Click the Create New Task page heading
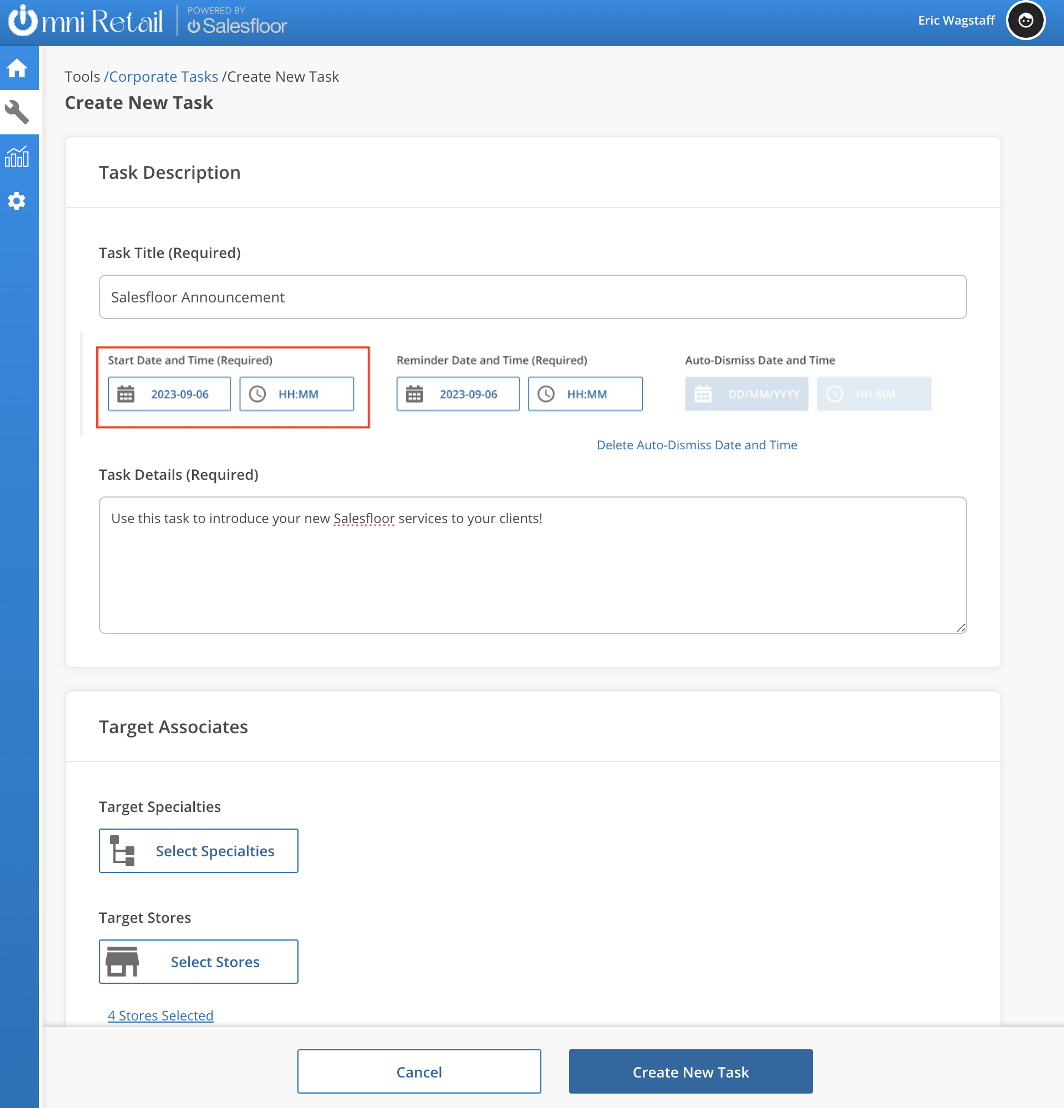1064x1108 pixels. click(139, 102)
